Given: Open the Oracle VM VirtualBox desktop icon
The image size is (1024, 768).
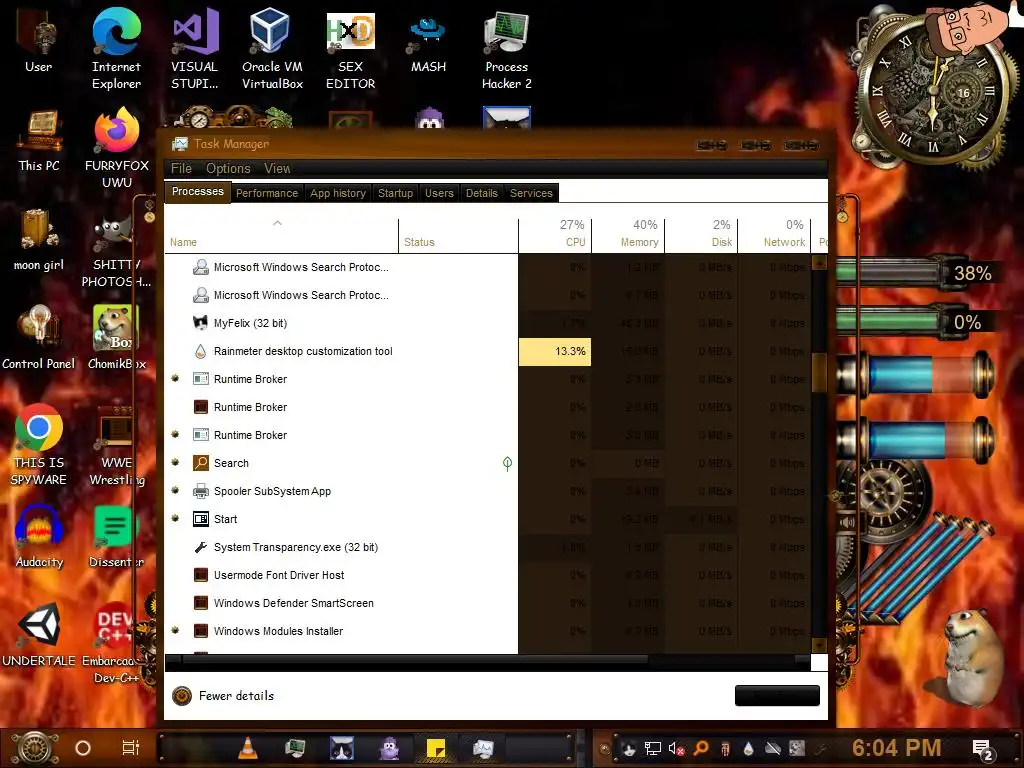Looking at the screenshot, I should click(x=272, y=49).
